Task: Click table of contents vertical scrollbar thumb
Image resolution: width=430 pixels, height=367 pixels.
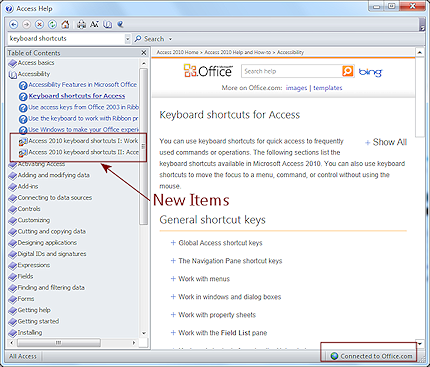Action: click(143, 146)
